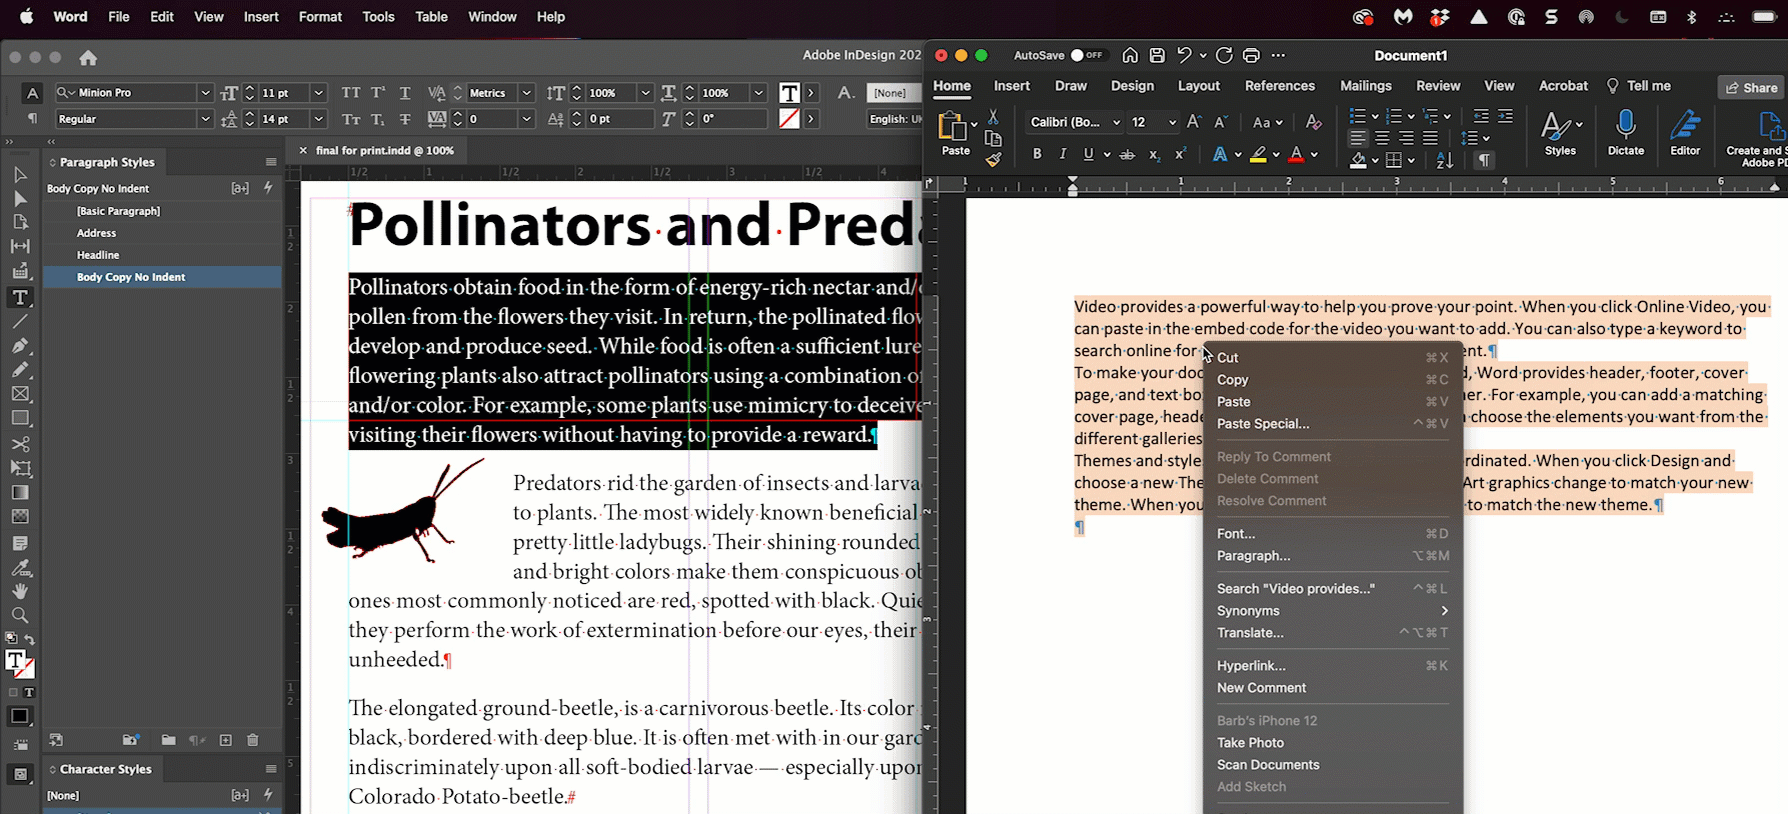Choose Copy from the context menu
1788x814 pixels.
pyautogui.click(x=1332, y=380)
